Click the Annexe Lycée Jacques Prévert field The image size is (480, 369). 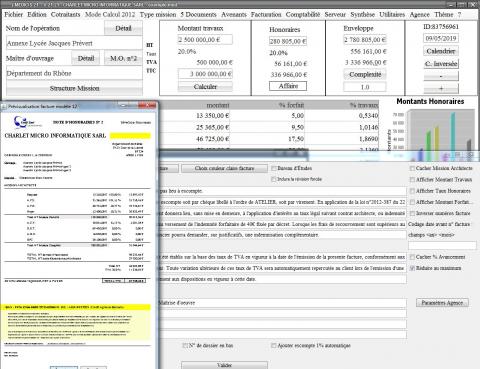click(74, 43)
